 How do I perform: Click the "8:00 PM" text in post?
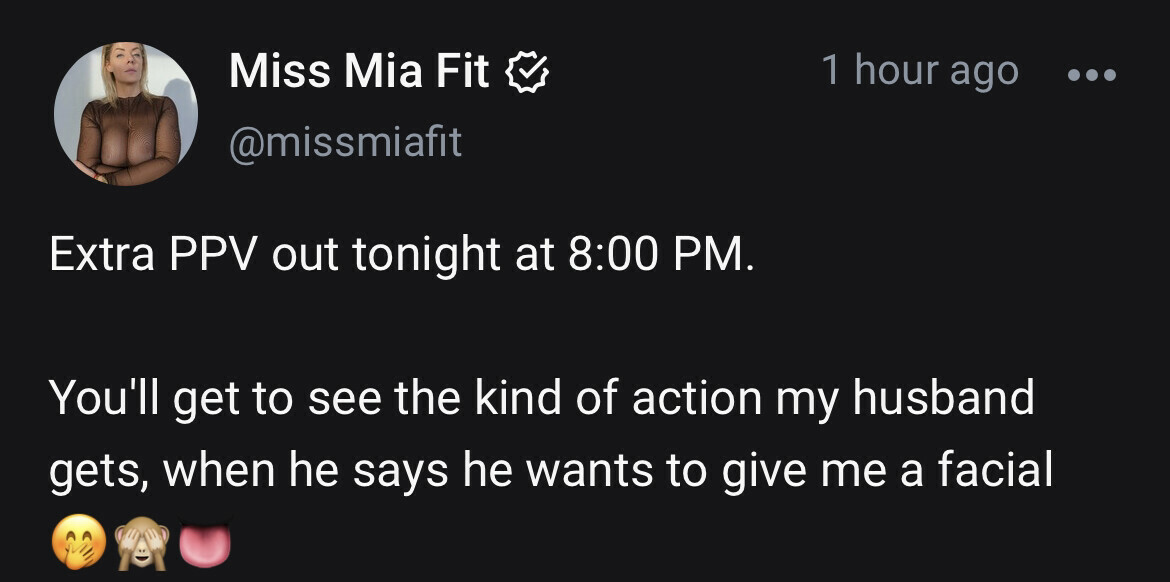[x=655, y=257]
